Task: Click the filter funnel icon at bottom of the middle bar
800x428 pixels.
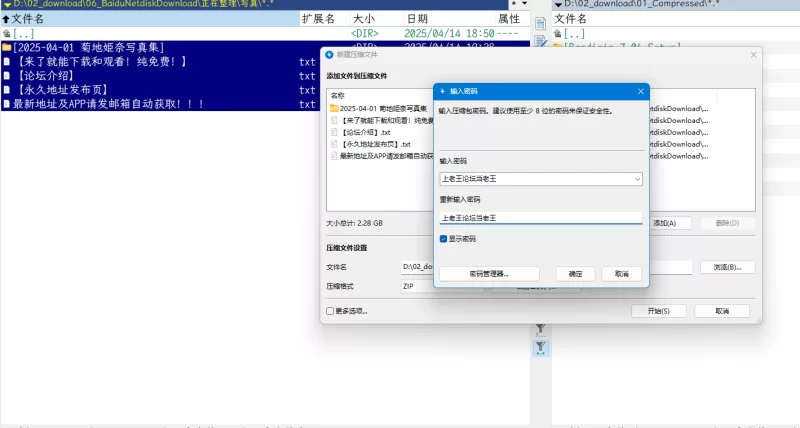Action: [x=540, y=347]
